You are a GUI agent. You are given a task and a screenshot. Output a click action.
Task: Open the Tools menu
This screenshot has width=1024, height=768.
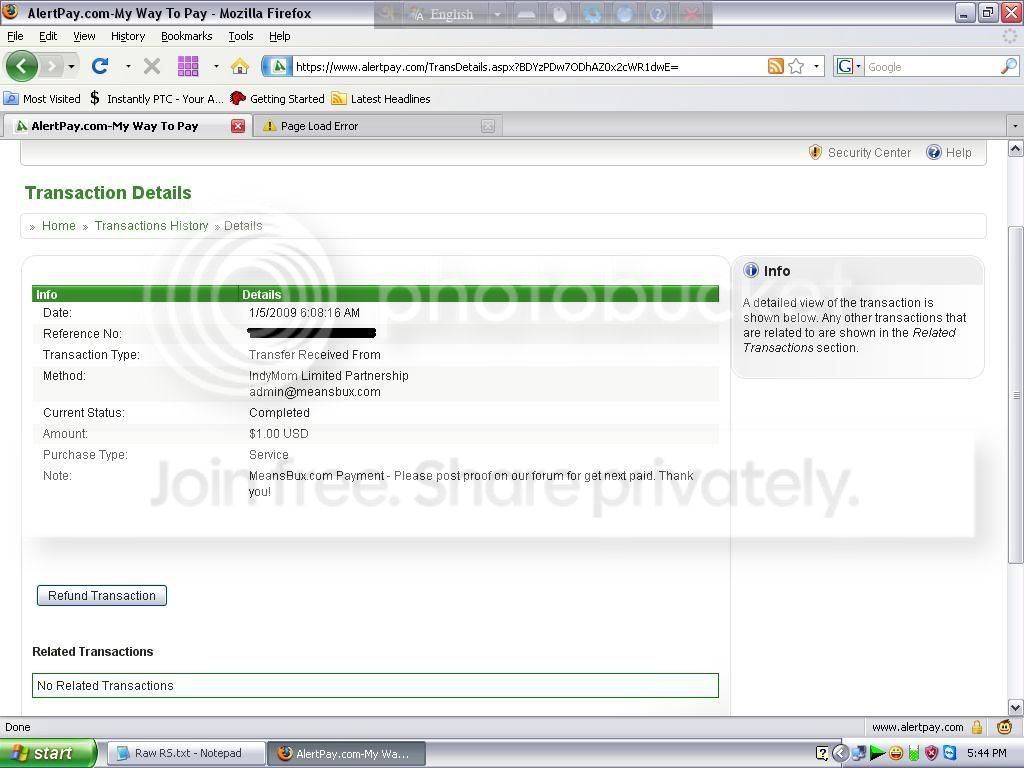[240, 36]
